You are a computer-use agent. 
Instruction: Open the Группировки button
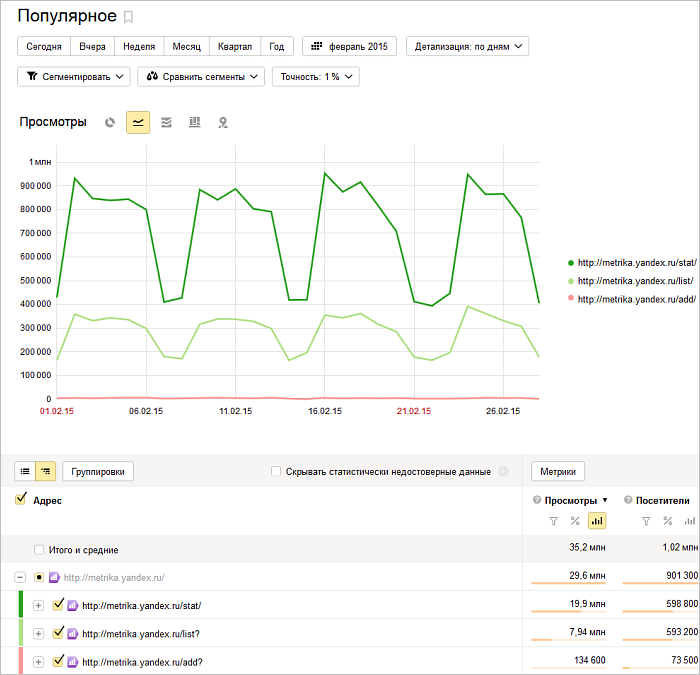point(98,471)
